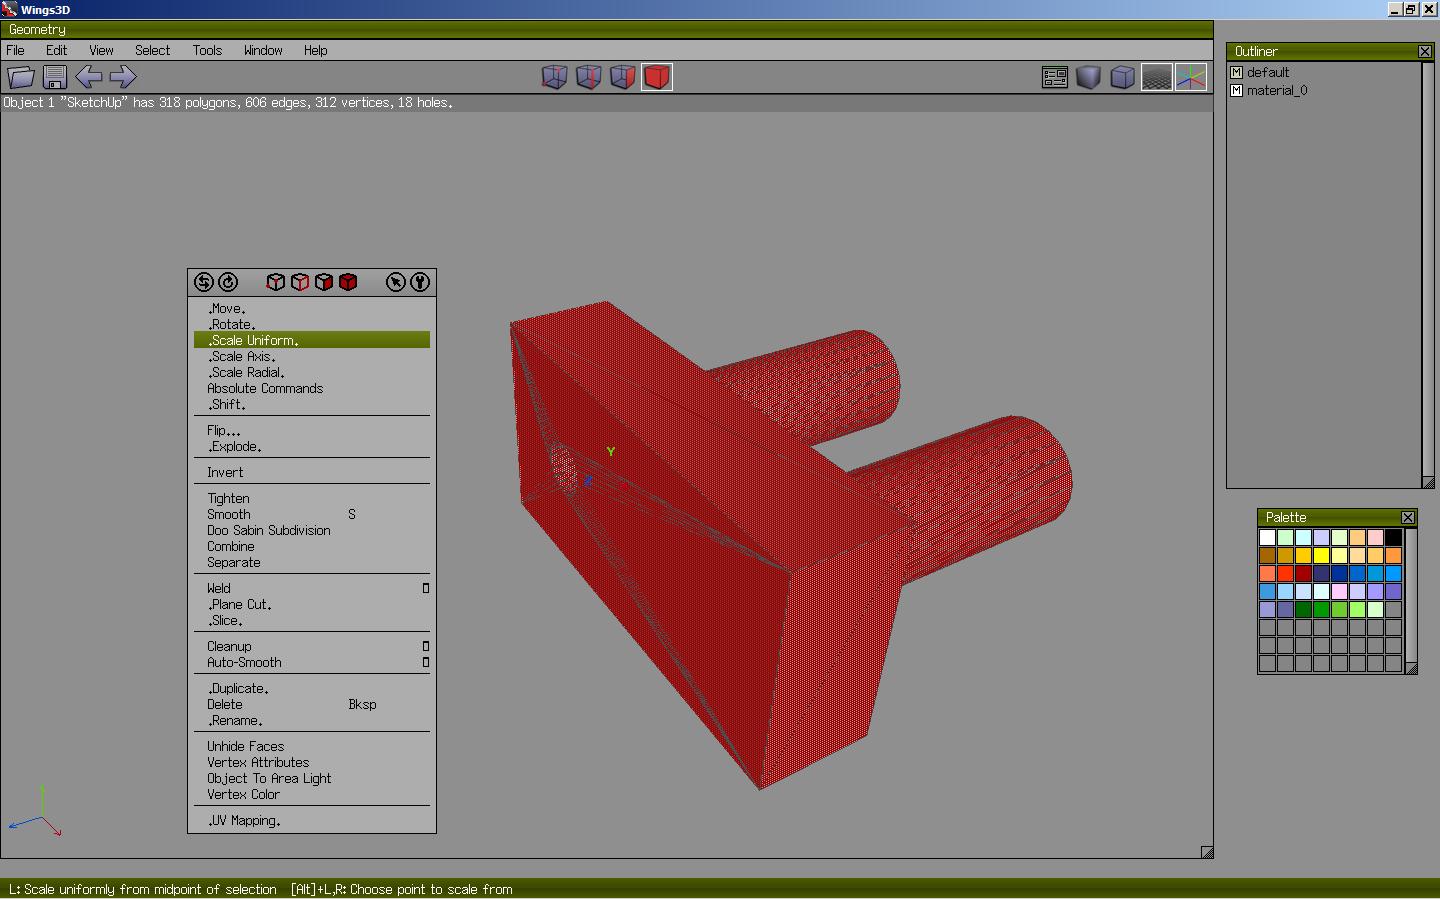Choose Invert from context menu

[x=312, y=472]
